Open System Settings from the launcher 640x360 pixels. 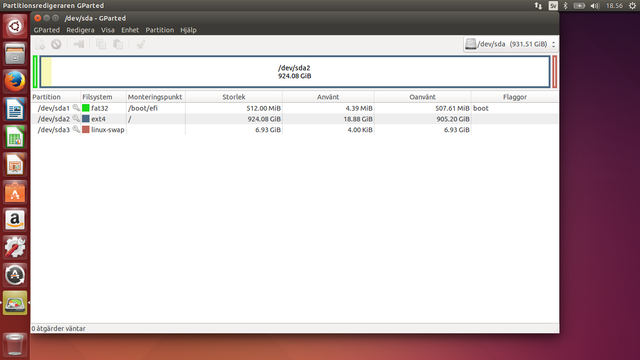click(15, 247)
